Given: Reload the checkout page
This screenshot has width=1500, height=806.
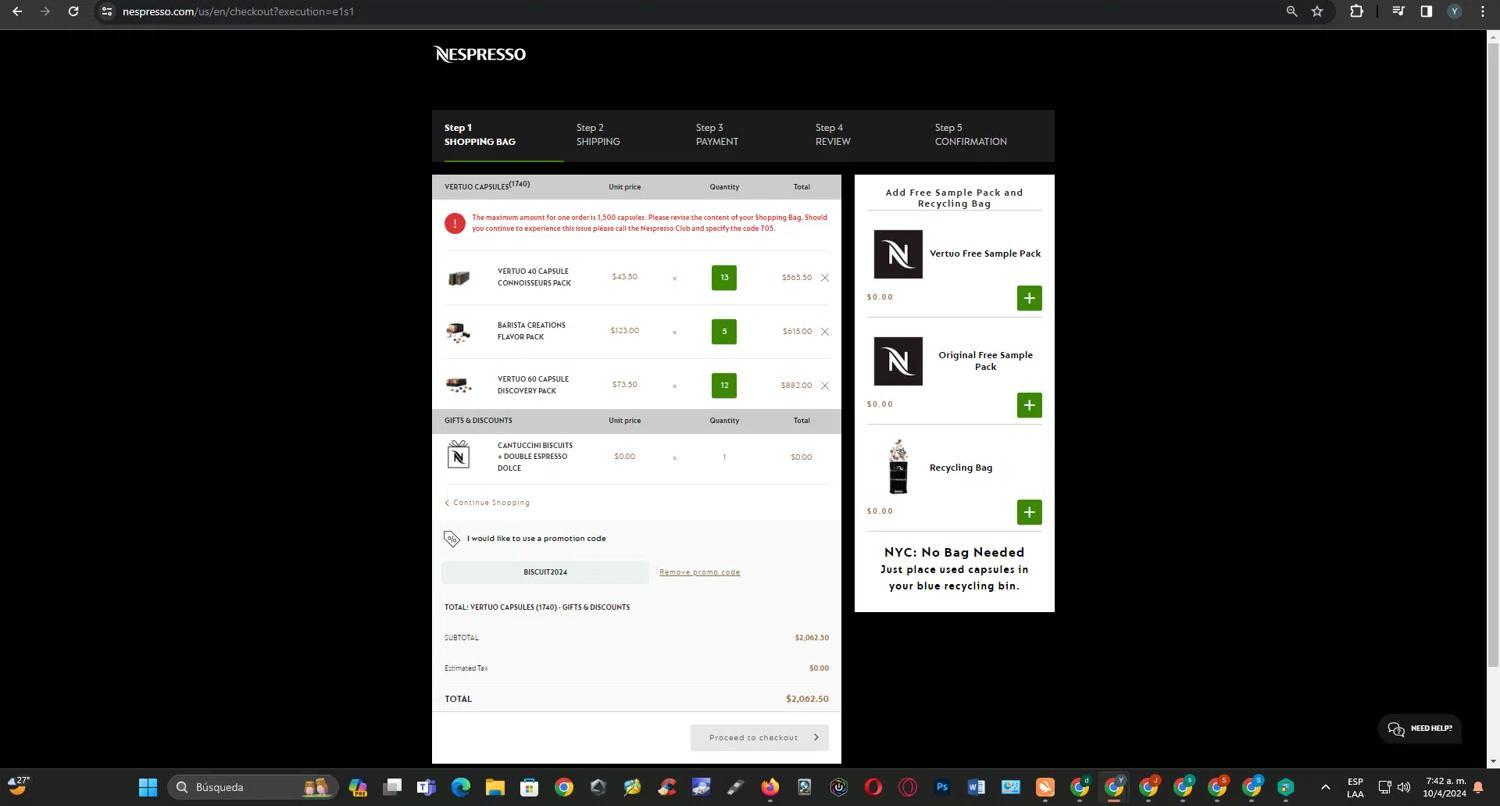Looking at the screenshot, I should [x=73, y=11].
